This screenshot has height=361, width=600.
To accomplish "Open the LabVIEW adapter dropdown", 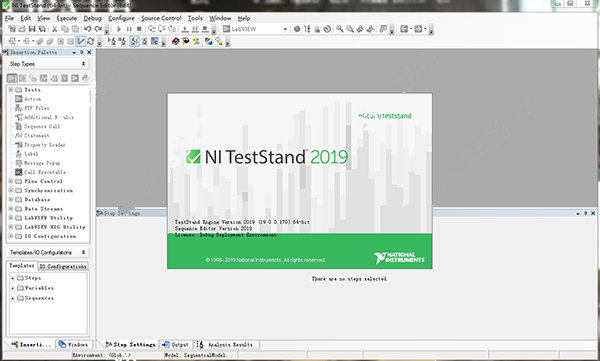I will click(285, 29).
